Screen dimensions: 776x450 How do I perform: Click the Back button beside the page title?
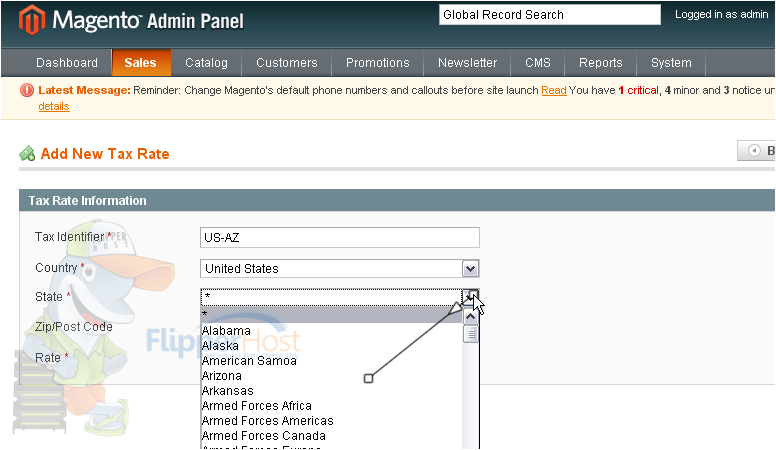pos(756,150)
